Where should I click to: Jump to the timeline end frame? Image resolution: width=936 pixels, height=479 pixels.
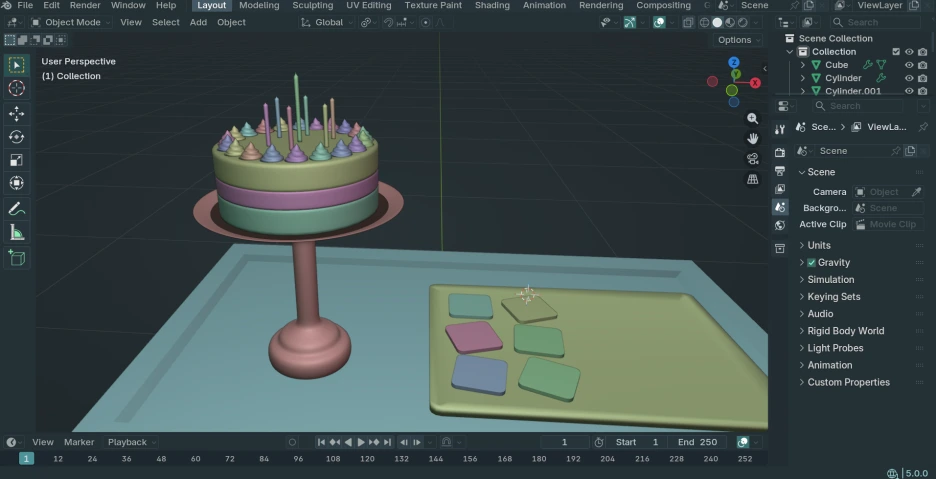pos(387,443)
